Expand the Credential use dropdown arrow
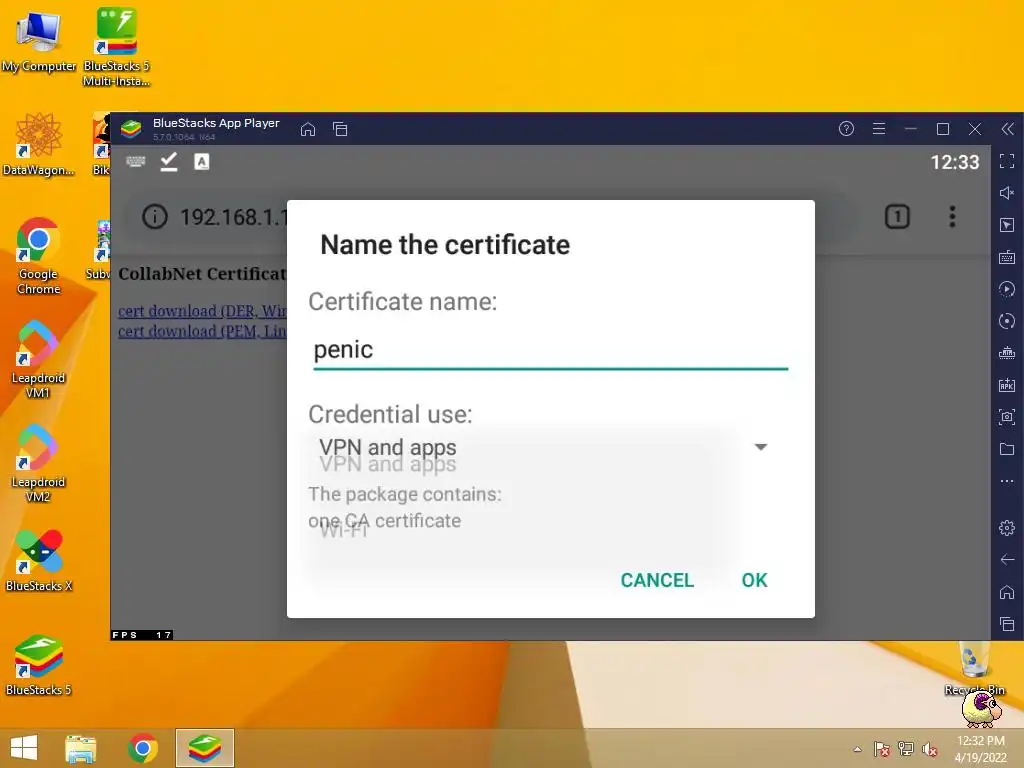 click(x=761, y=447)
